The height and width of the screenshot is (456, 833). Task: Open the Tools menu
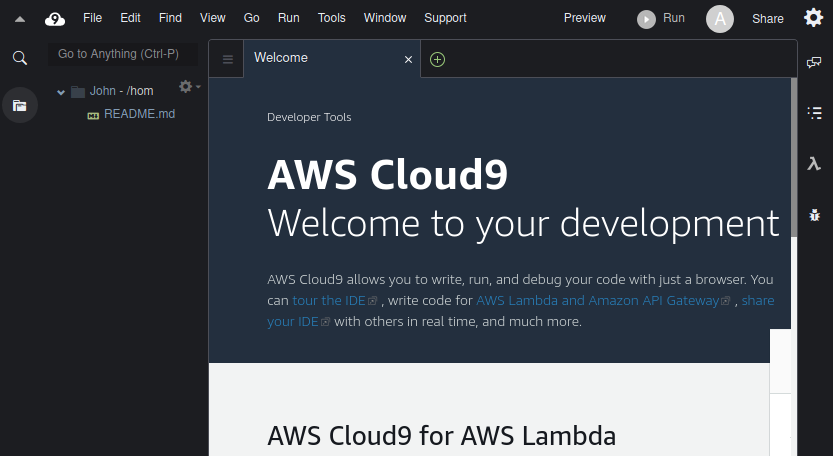331,18
